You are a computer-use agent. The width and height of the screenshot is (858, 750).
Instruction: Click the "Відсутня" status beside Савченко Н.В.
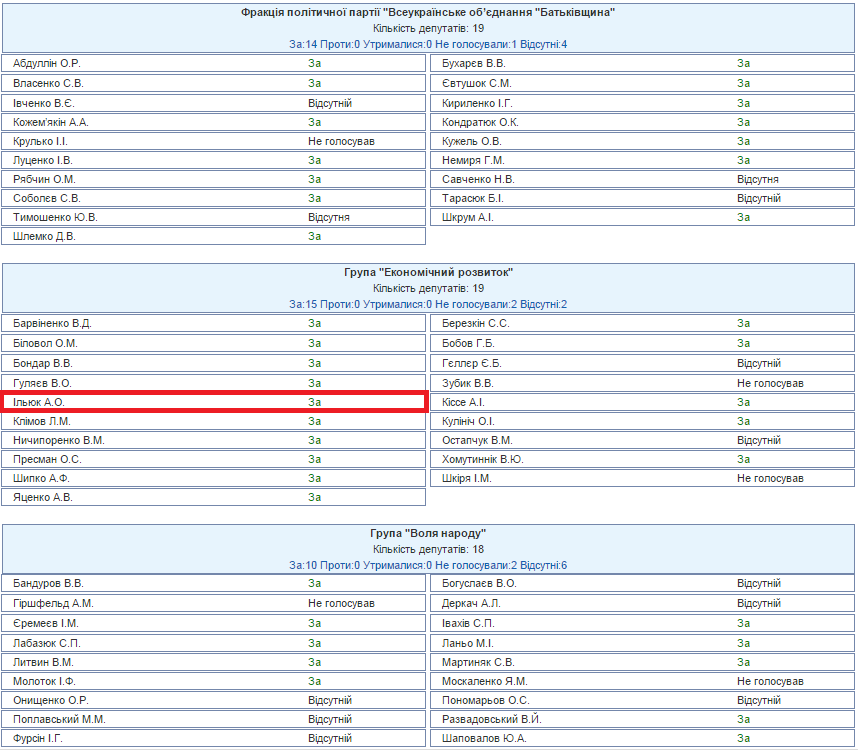[x=758, y=179]
